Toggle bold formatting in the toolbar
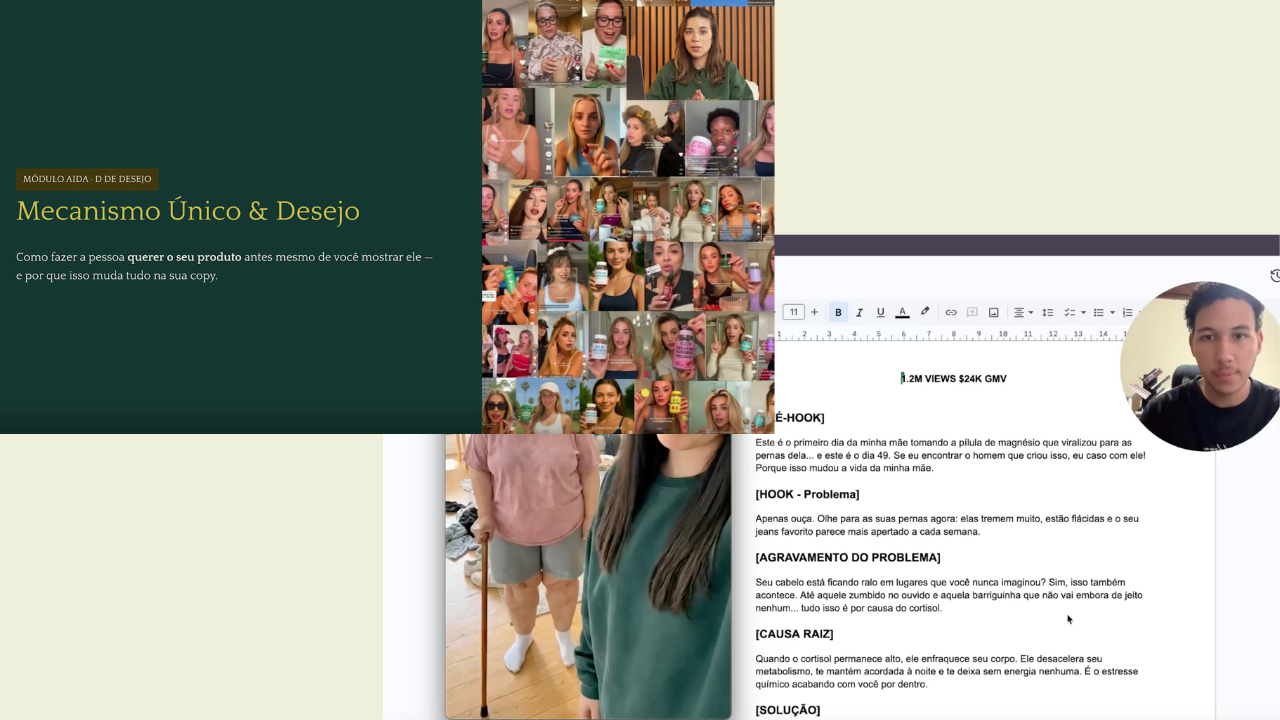 click(838, 312)
